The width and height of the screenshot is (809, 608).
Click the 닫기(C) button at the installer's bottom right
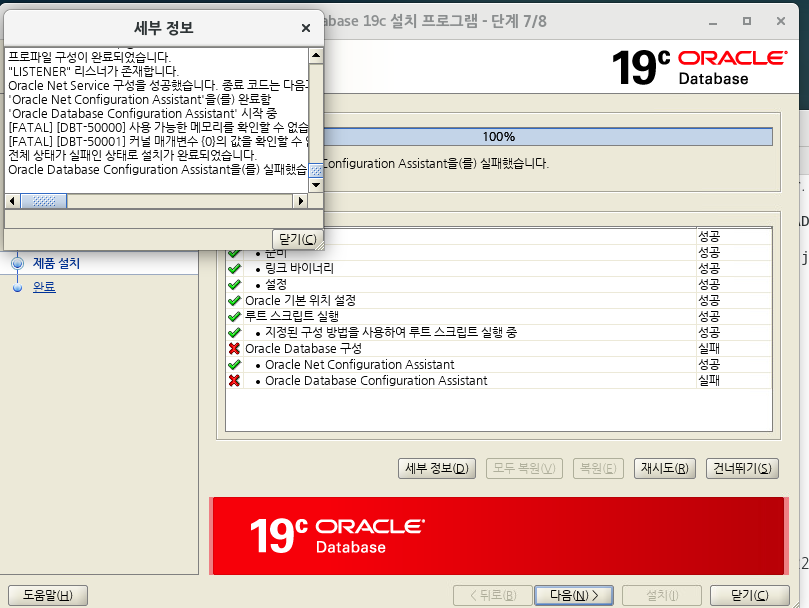[x=750, y=595]
